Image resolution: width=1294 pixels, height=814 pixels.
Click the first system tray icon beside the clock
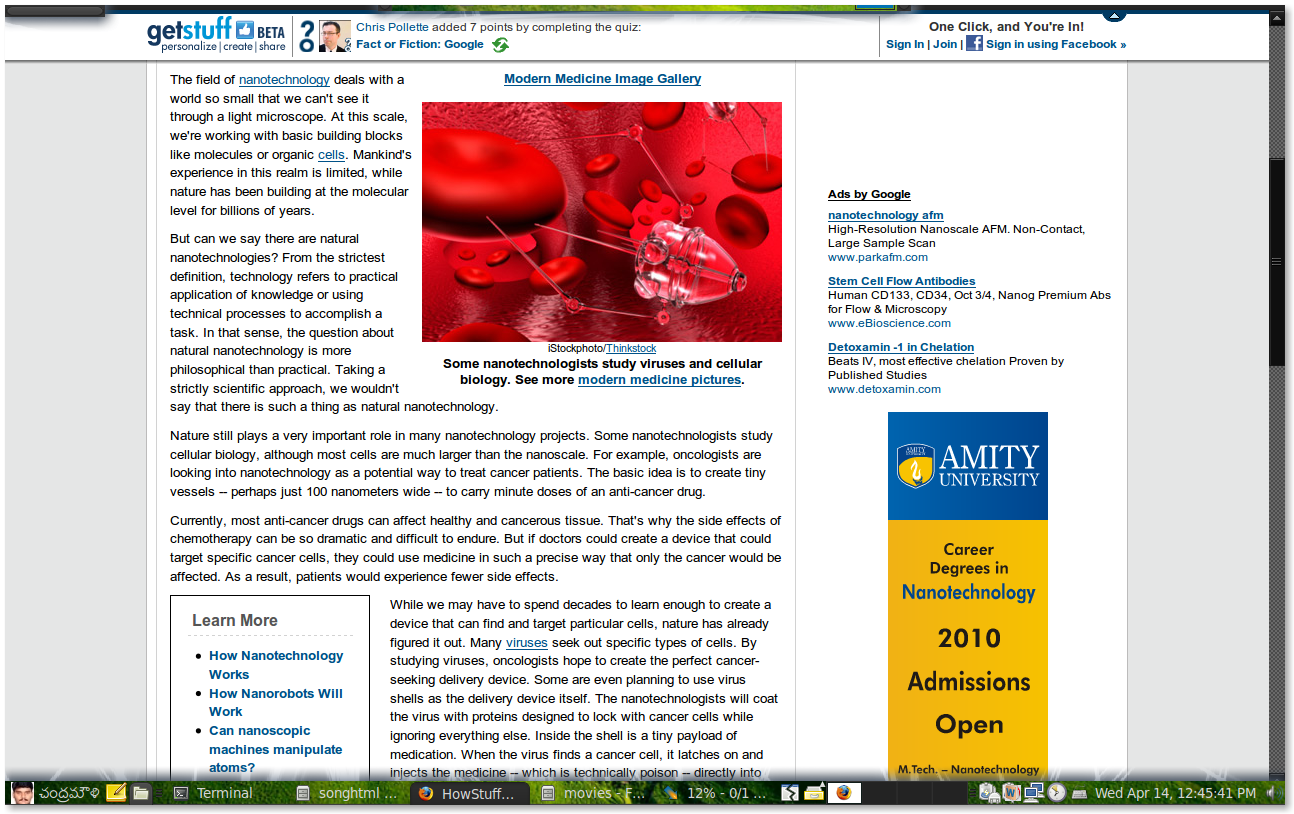coord(989,793)
